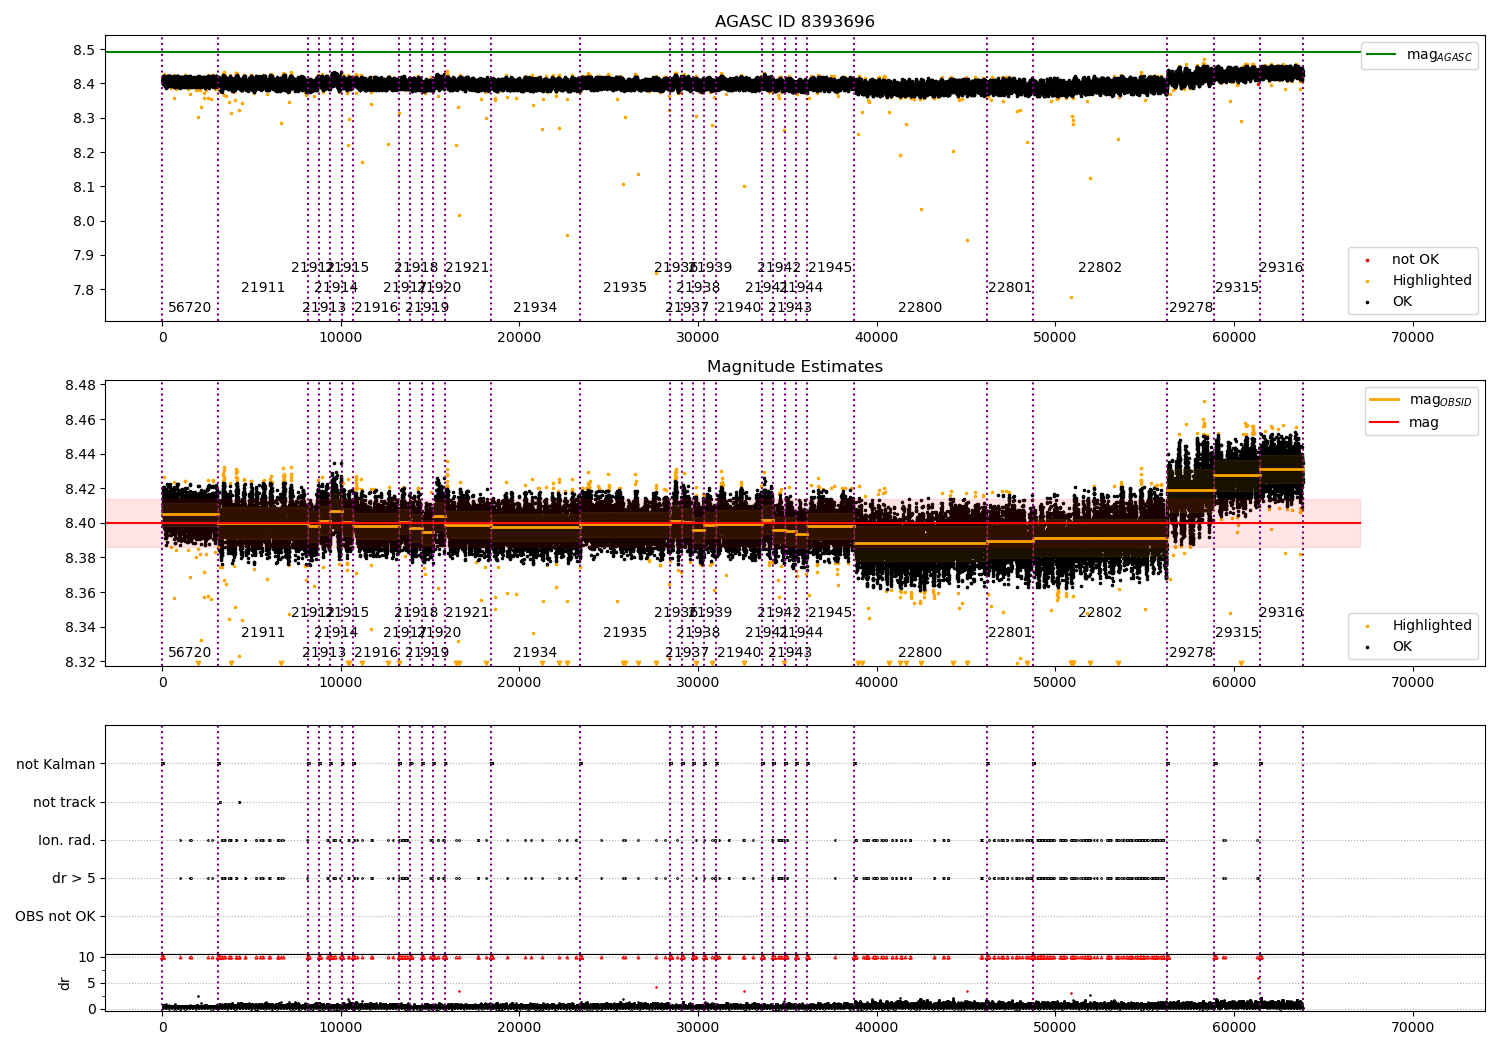The width and height of the screenshot is (1500, 1050).
Task: Click OBSID label 21934 in top plot
Action: (535, 307)
